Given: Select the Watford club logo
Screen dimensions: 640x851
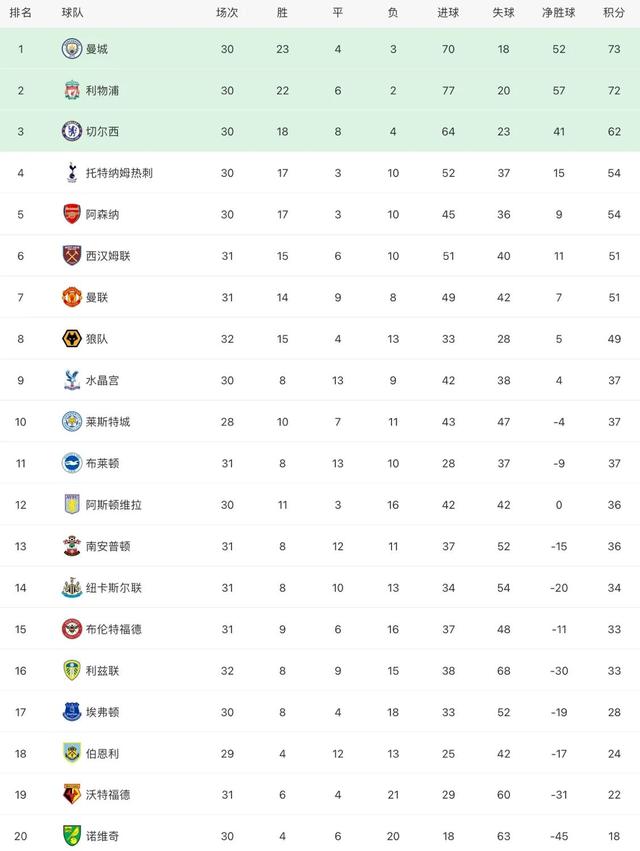Looking at the screenshot, I should tap(72, 795).
